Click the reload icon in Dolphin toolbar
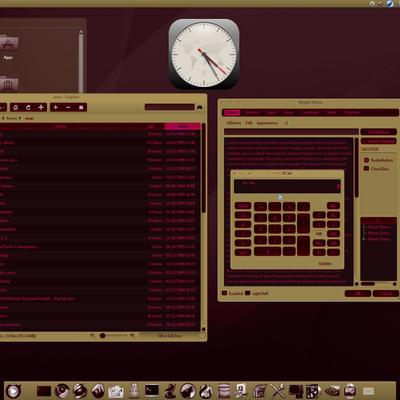This screenshot has width=400, height=400. (x=28, y=107)
